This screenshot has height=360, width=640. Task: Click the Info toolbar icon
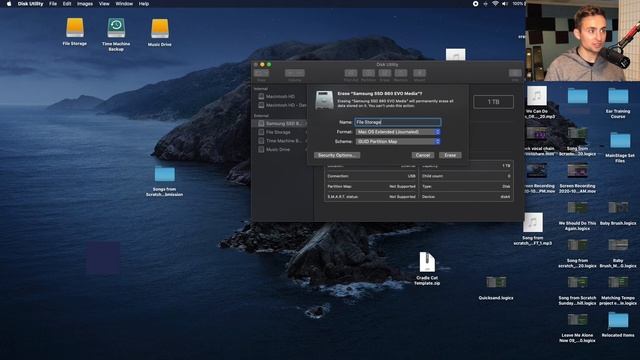(x=515, y=73)
